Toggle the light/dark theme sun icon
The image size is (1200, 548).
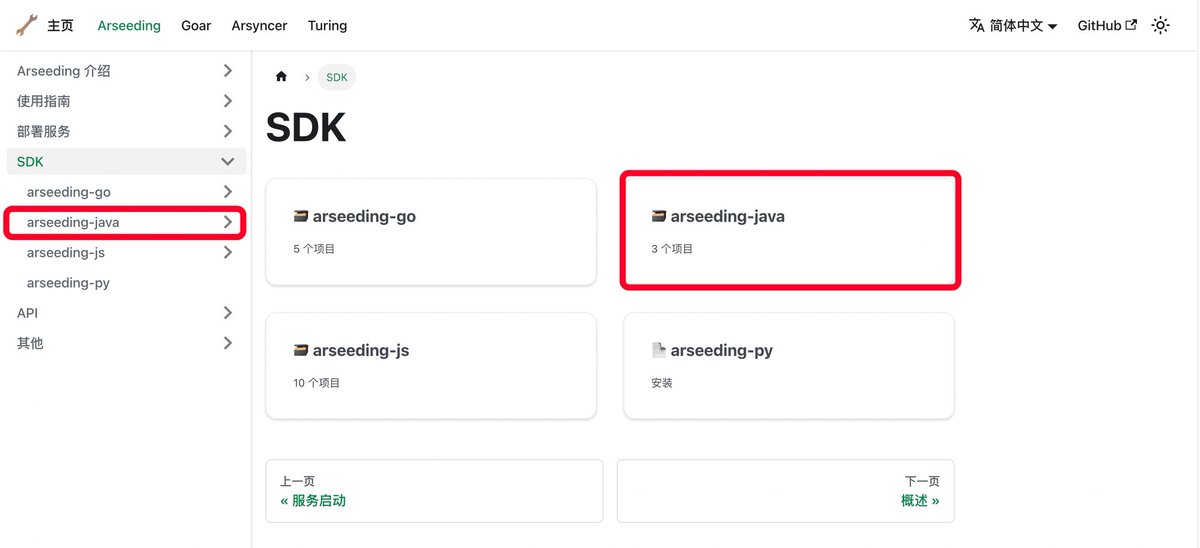coord(1160,26)
